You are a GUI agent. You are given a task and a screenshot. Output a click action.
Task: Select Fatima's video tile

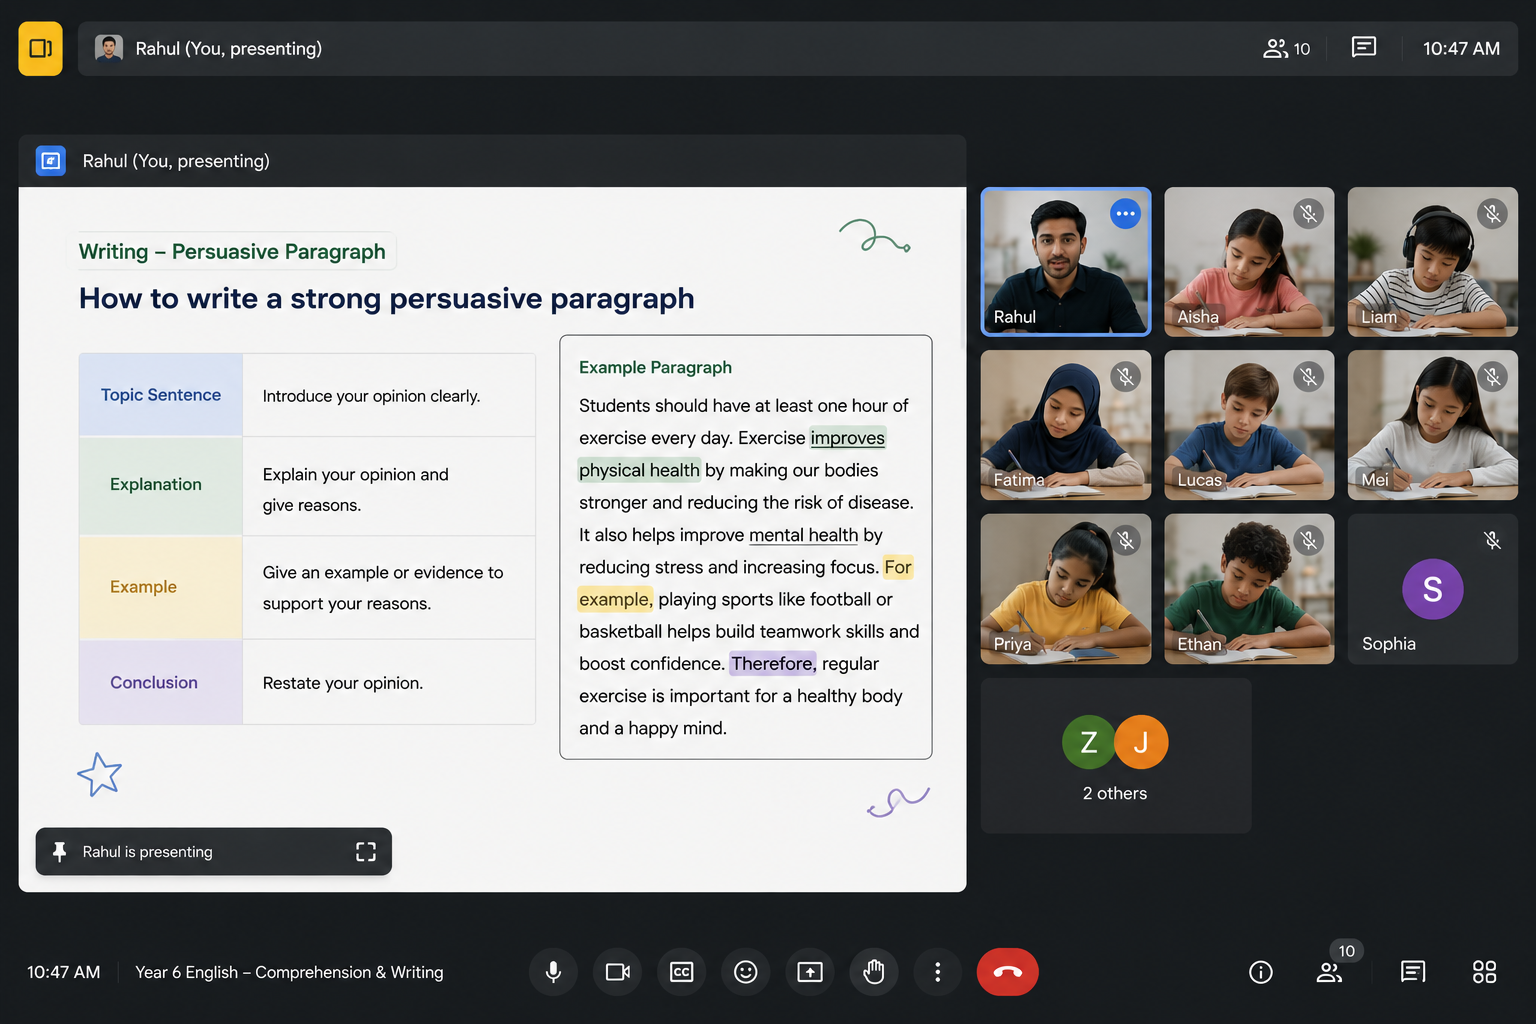click(x=1066, y=425)
